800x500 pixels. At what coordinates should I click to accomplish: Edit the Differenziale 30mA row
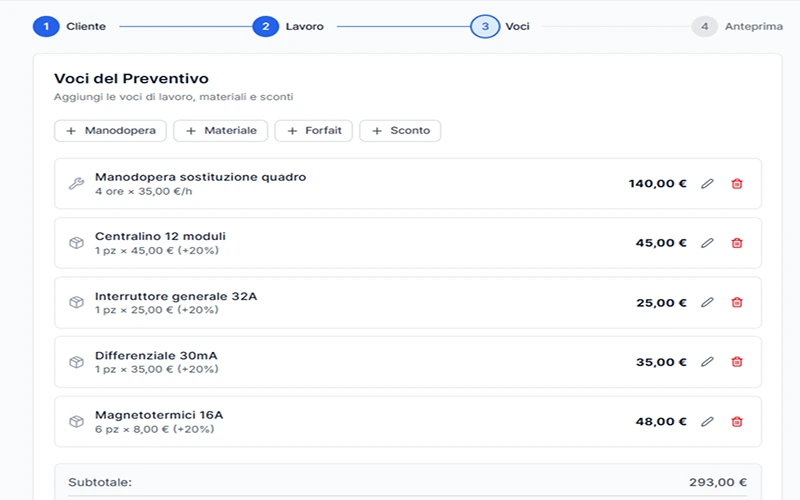click(707, 362)
